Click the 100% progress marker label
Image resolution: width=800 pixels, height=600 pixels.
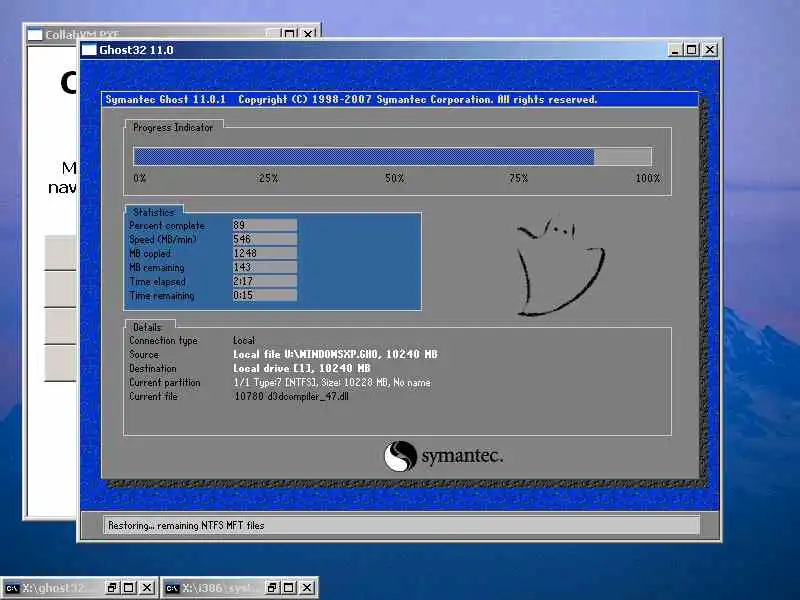tap(647, 178)
